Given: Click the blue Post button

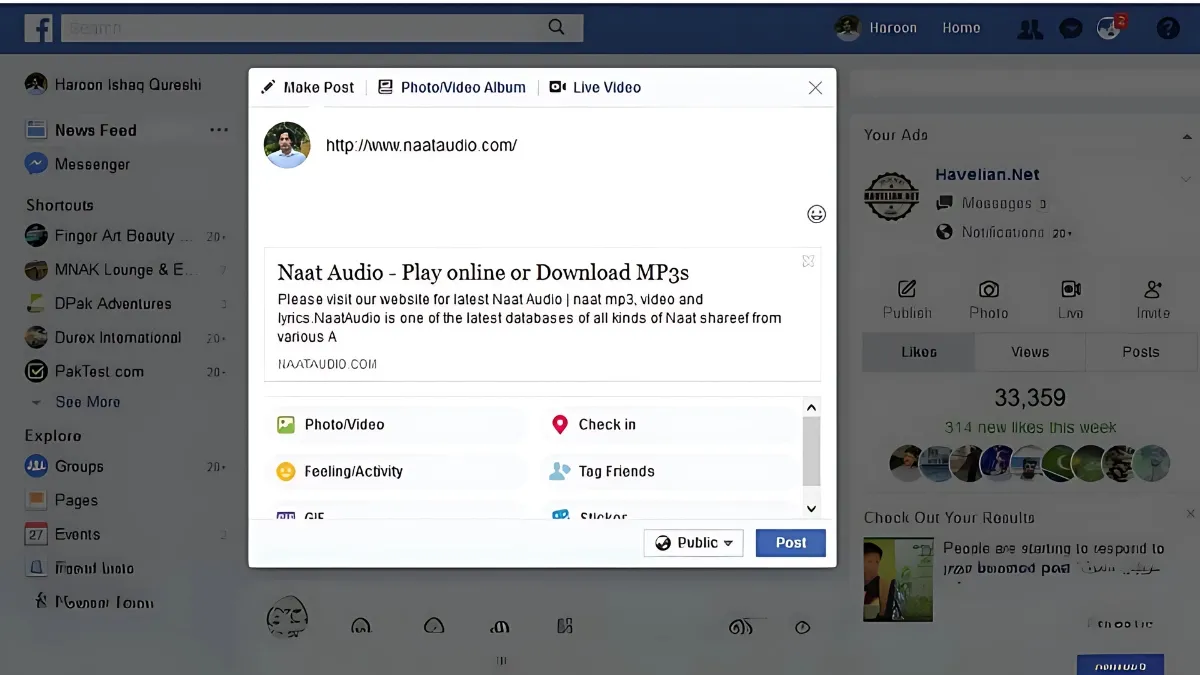Looking at the screenshot, I should tap(791, 543).
